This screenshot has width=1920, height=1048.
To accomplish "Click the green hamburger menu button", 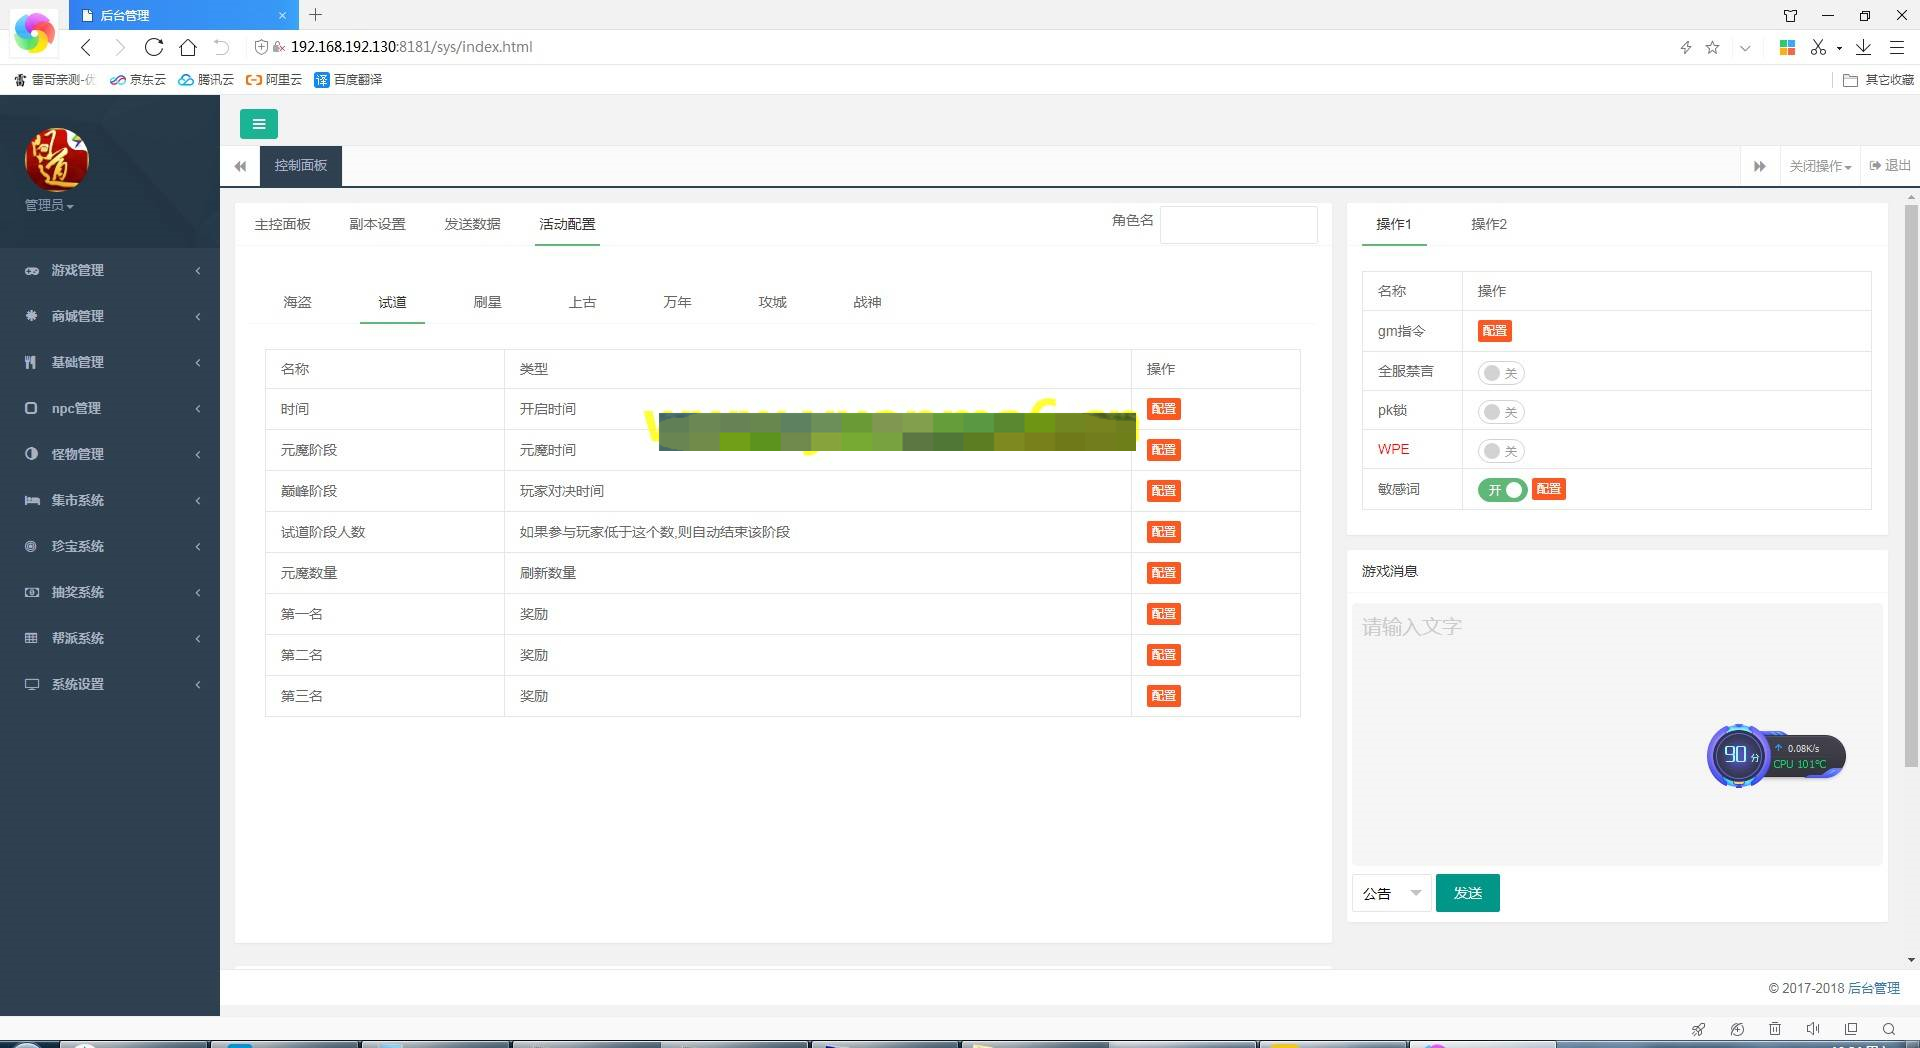I will click(x=259, y=124).
